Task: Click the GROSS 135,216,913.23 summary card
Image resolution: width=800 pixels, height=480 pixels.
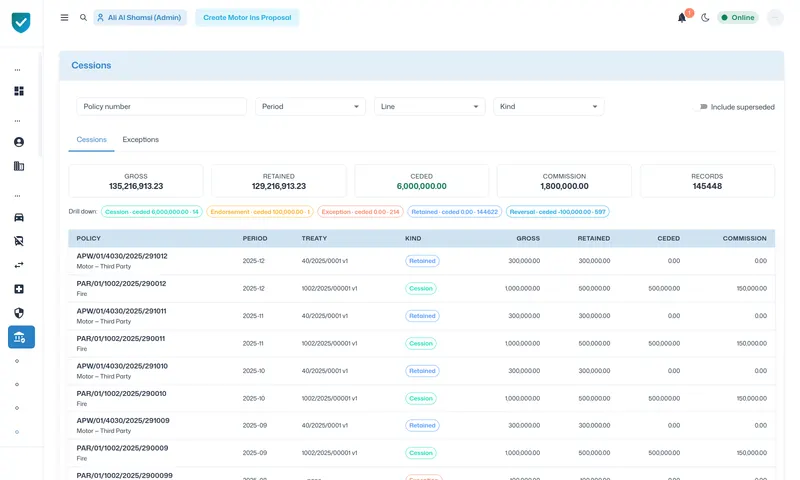Action: tap(136, 181)
